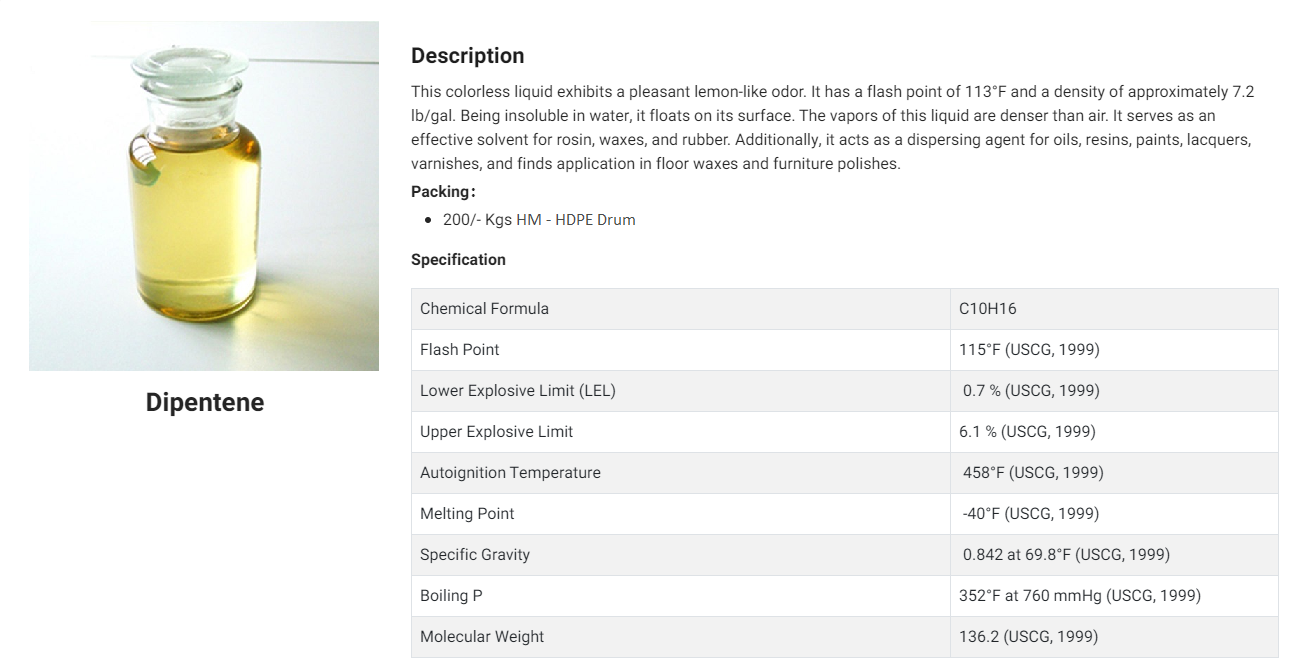Click the Dipentene bottle product image
Image resolution: width=1305 pixels, height=668 pixels.
coord(204,196)
